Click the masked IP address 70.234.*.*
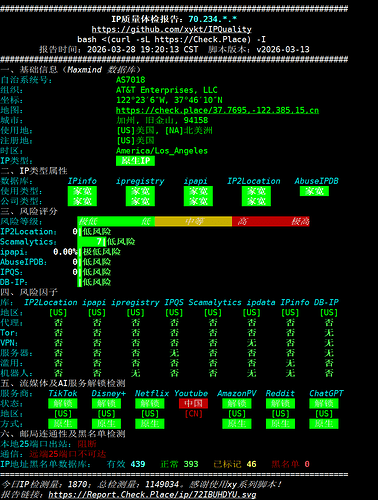 pyautogui.click(x=213, y=19)
